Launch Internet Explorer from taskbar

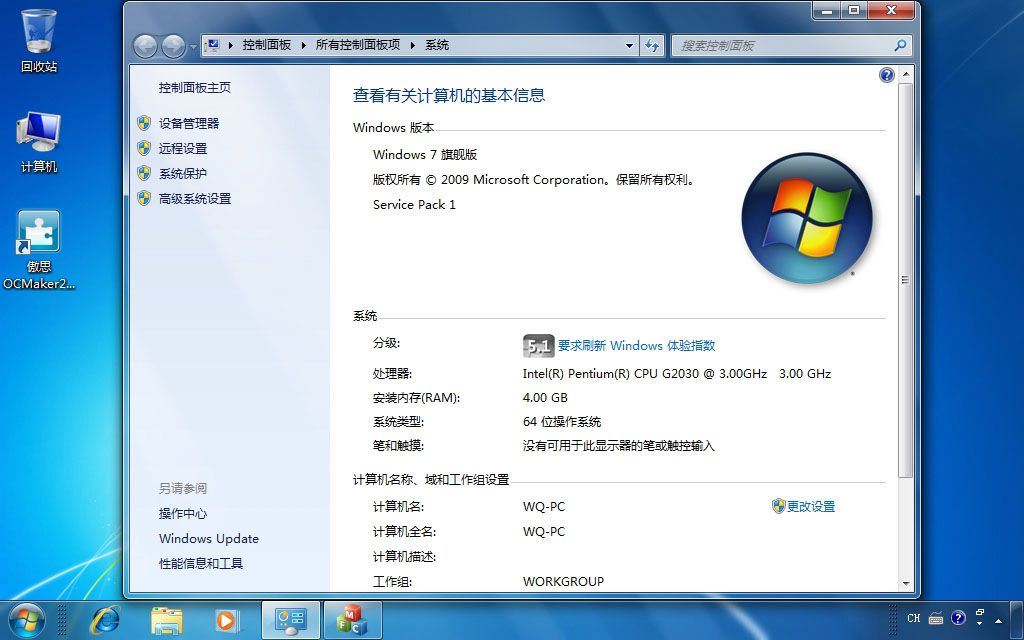click(106, 620)
